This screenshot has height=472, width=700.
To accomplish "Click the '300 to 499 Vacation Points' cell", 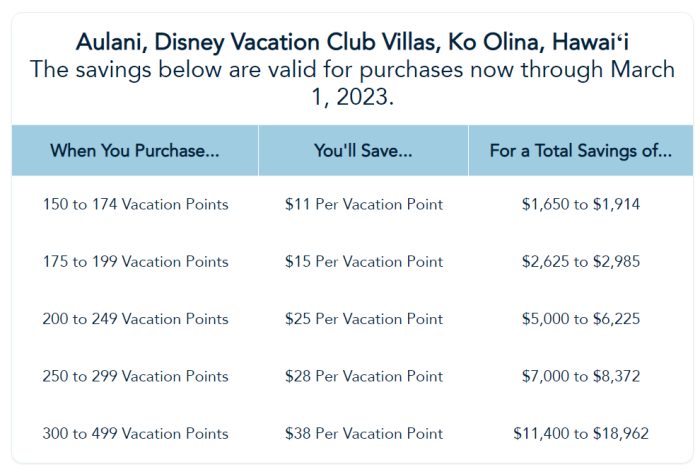I will coord(135,433).
